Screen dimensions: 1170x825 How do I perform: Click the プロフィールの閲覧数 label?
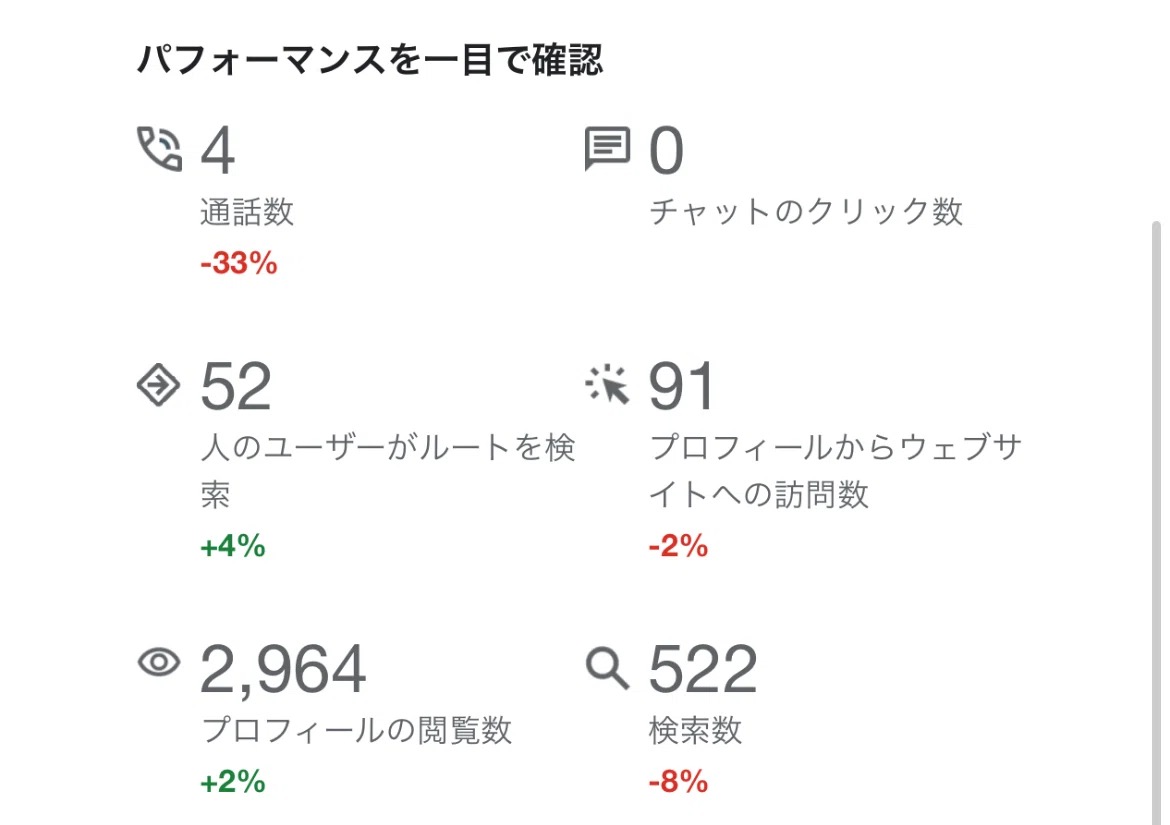click(x=357, y=730)
